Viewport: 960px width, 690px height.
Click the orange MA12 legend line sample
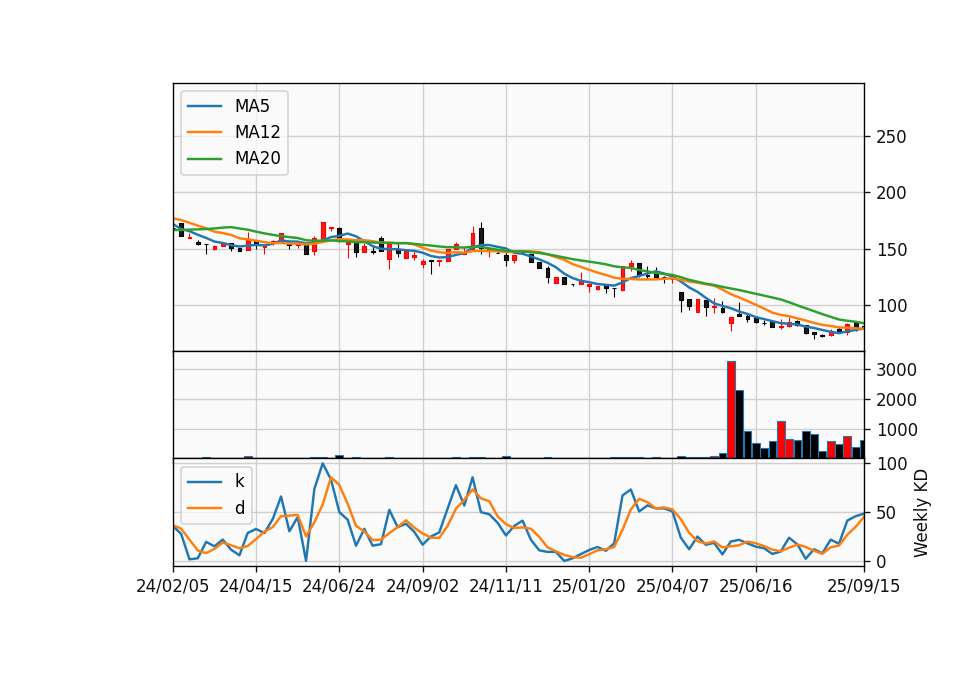click(x=204, y=132)
